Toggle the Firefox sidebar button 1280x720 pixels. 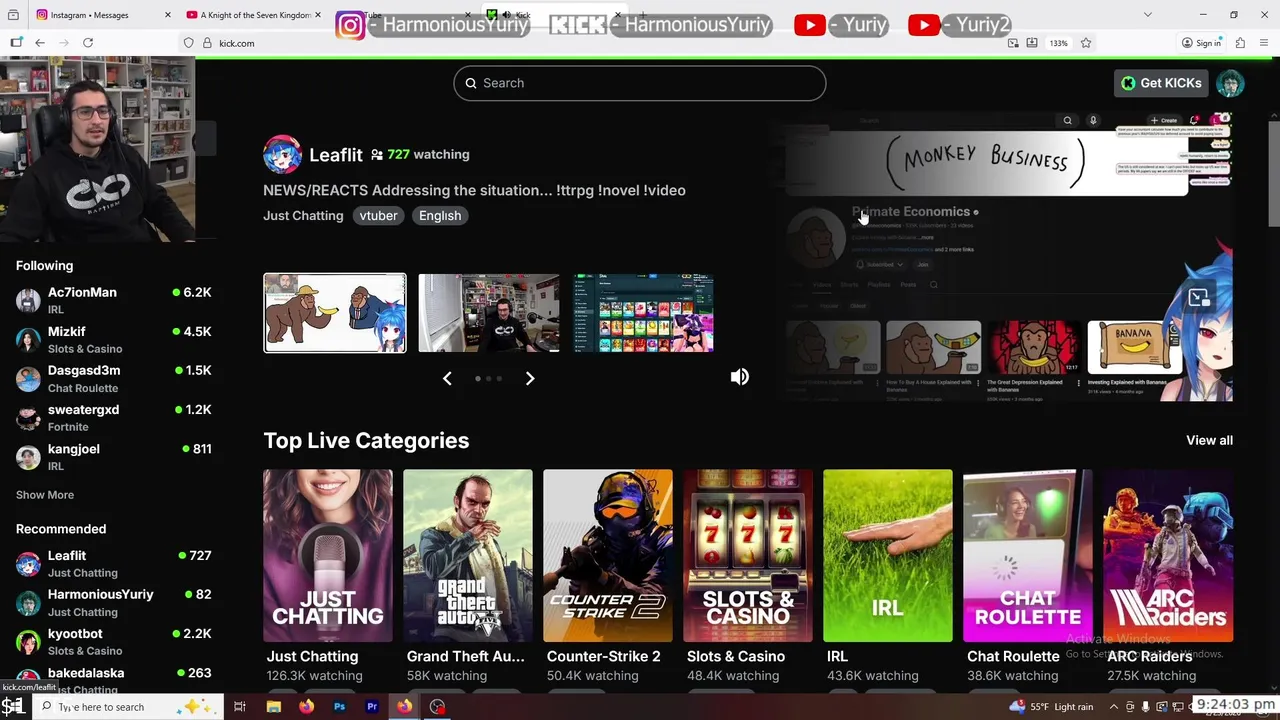16,43
